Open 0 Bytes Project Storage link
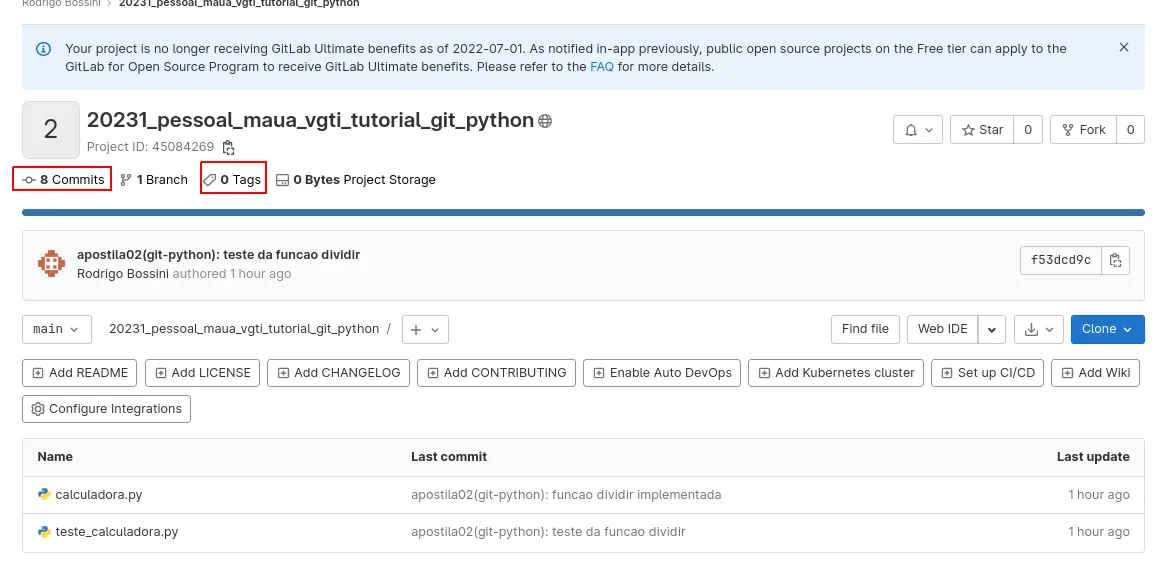Image resolution: width=1169 pixels, height=575 pixels. 356,180
